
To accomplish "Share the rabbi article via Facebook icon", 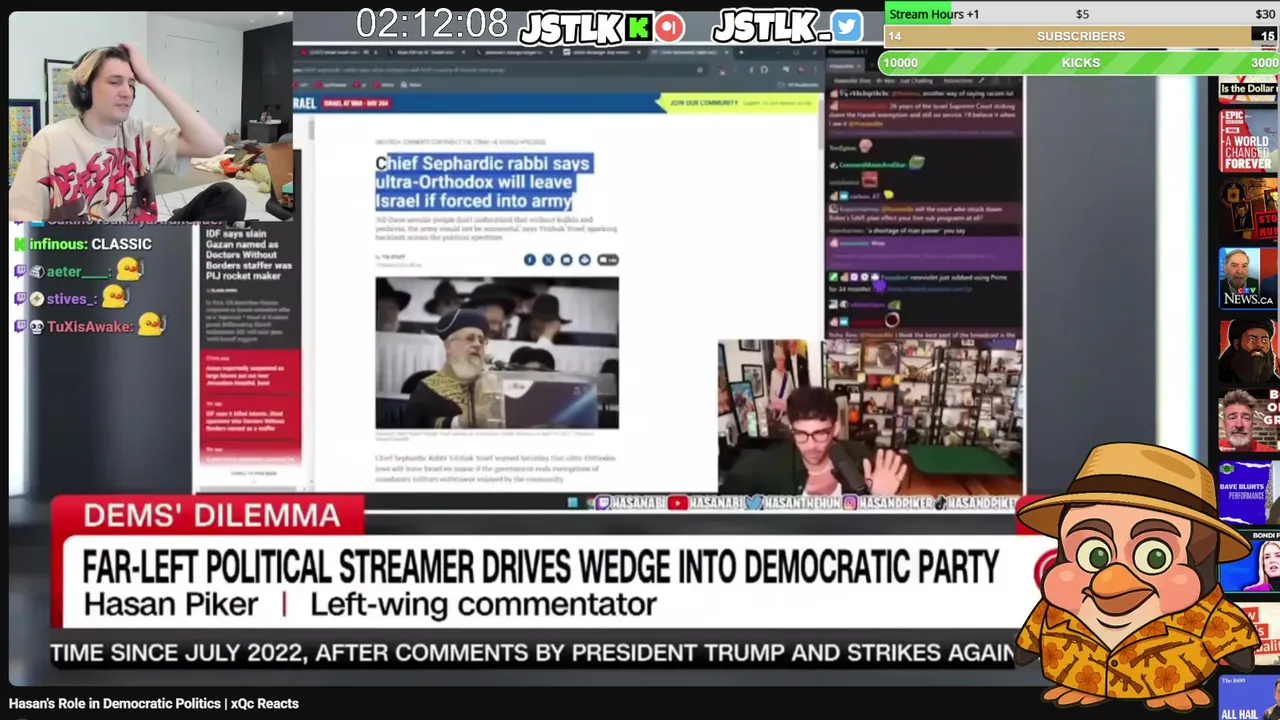I will pos(530,260).
